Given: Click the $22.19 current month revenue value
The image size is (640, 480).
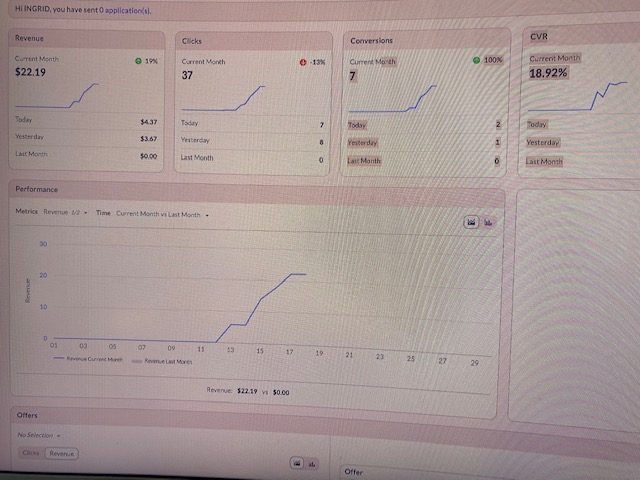Looking at the screenshot, I should tap(30, 72).
